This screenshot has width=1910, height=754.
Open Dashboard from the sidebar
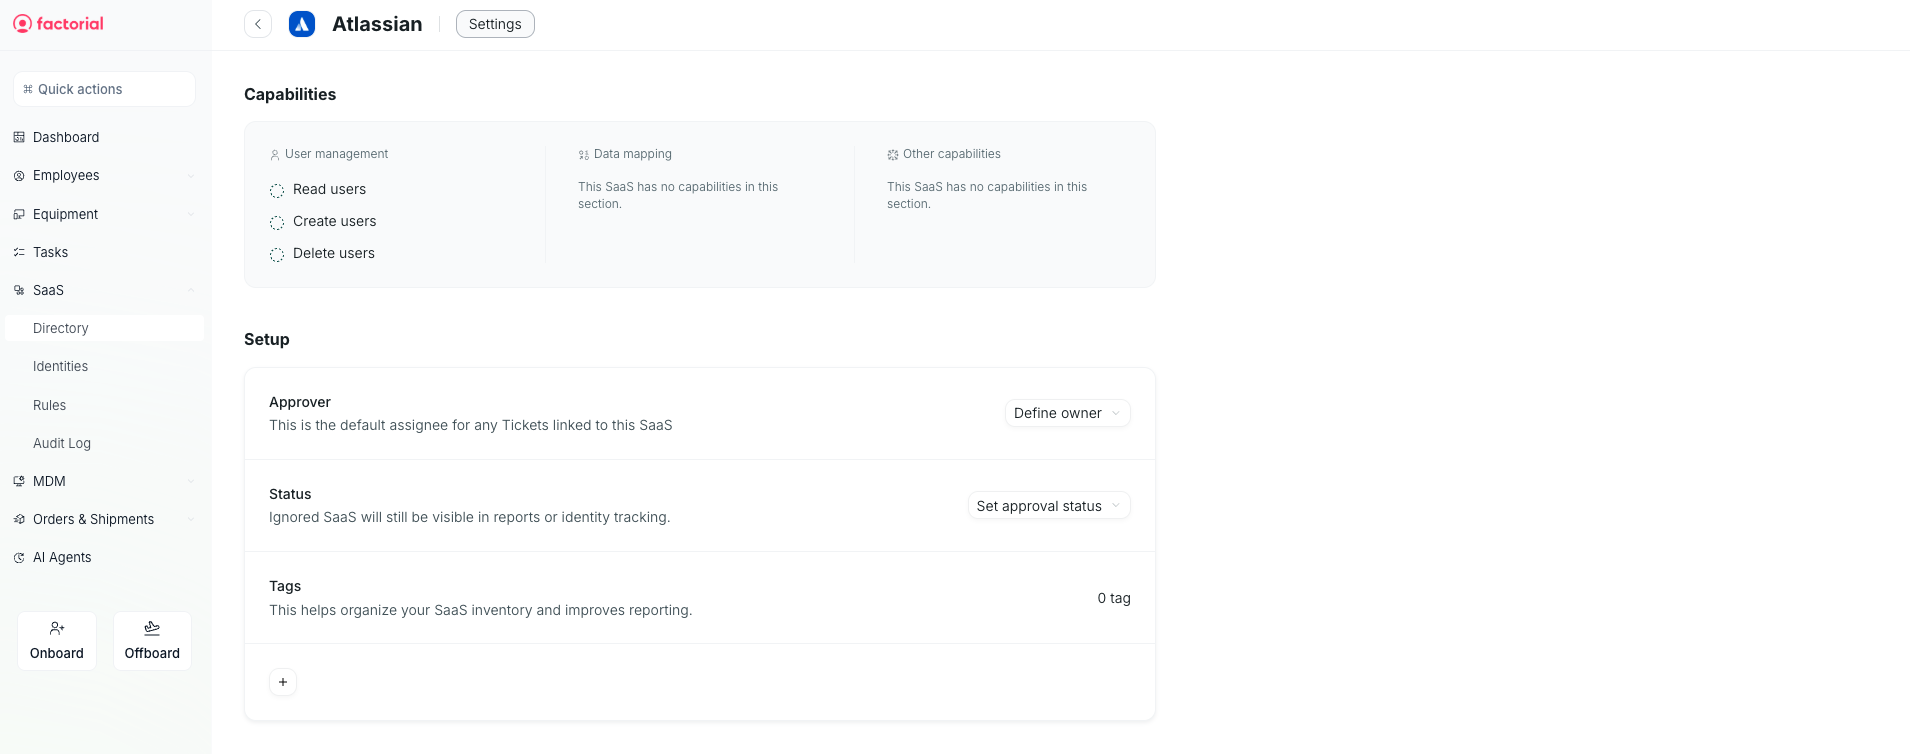[x=66, y=137]
